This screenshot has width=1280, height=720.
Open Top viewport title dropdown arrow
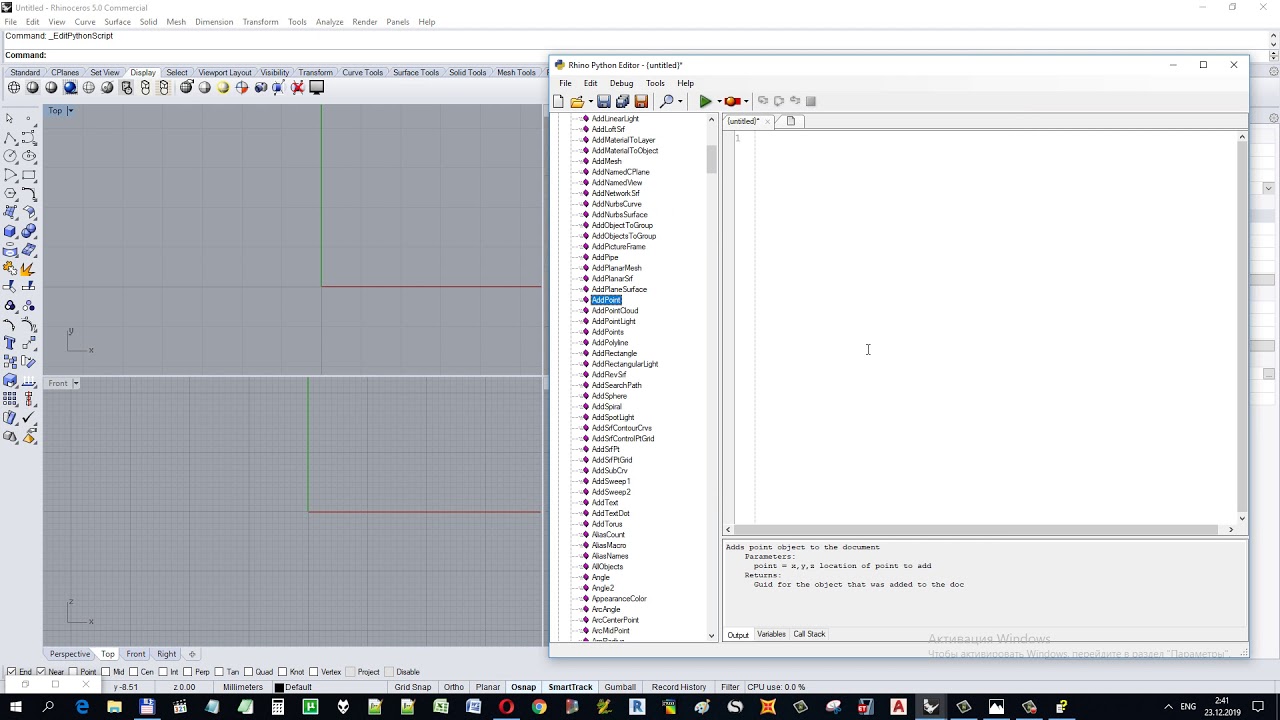pyautogui.click(x=70, y=111)
